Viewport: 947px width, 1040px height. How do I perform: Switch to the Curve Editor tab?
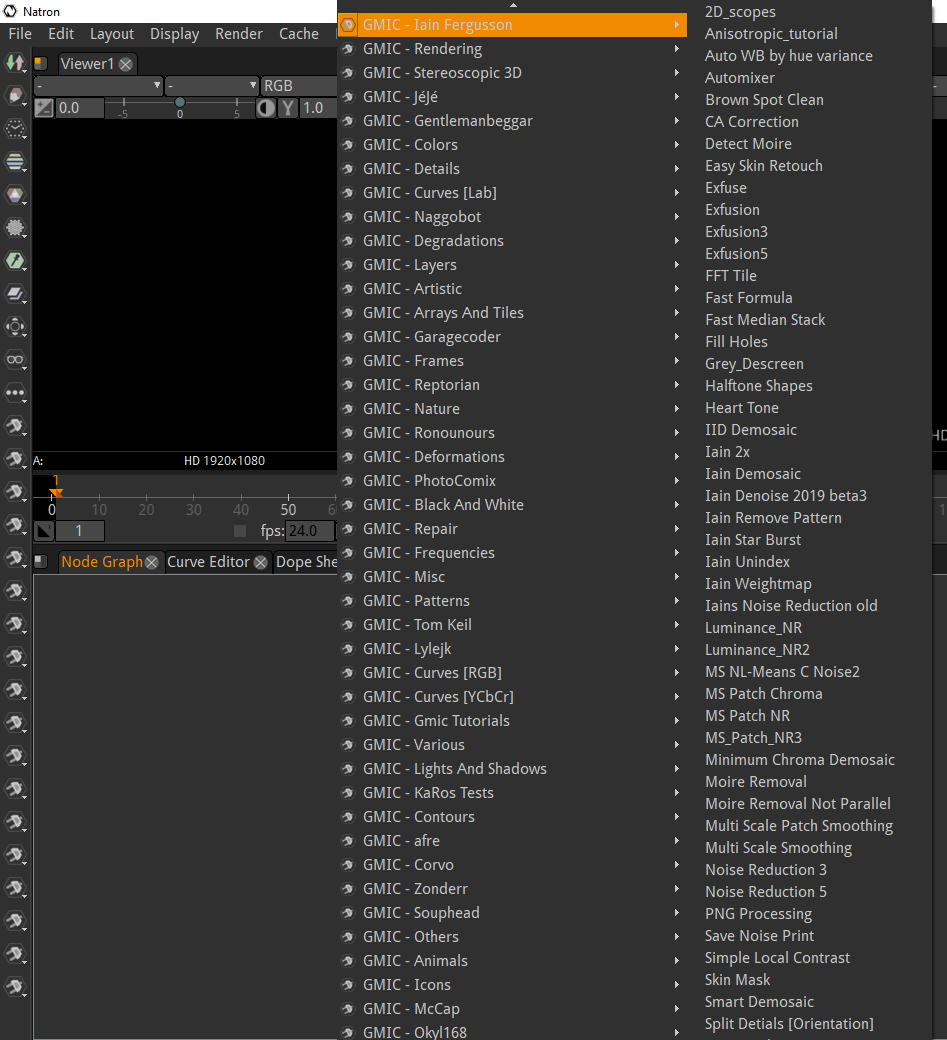pyautogui.click(x=208, y=562)
